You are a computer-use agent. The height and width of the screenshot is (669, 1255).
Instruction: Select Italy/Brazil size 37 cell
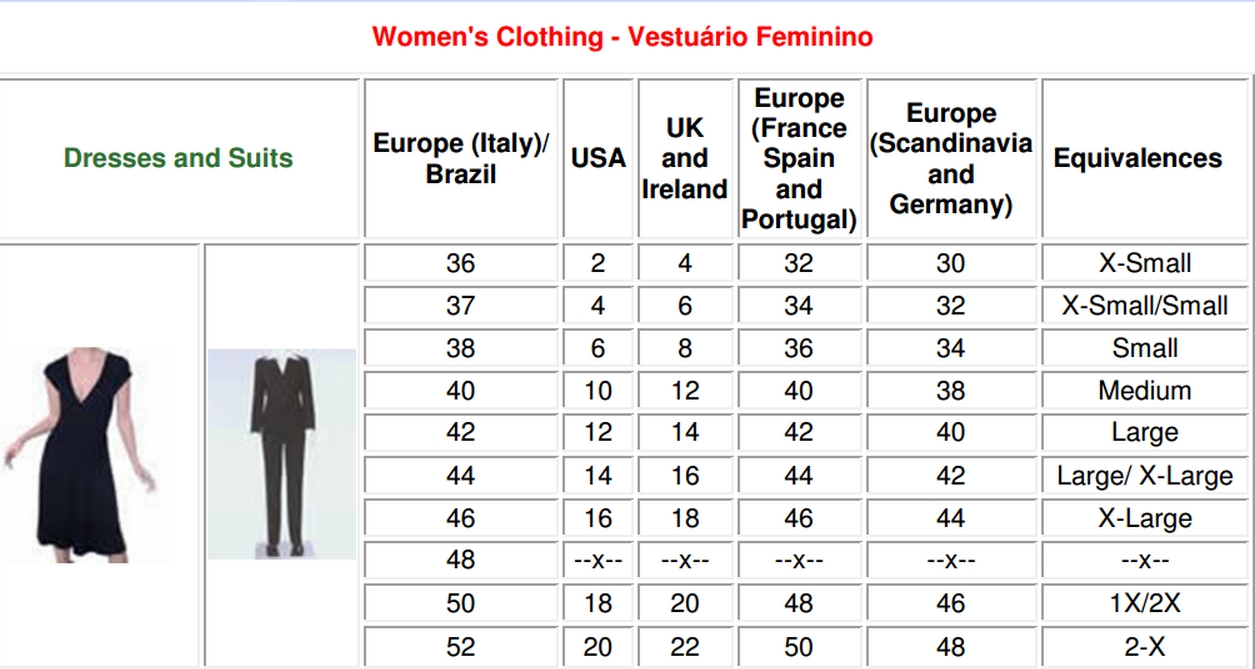coord(461,306)
